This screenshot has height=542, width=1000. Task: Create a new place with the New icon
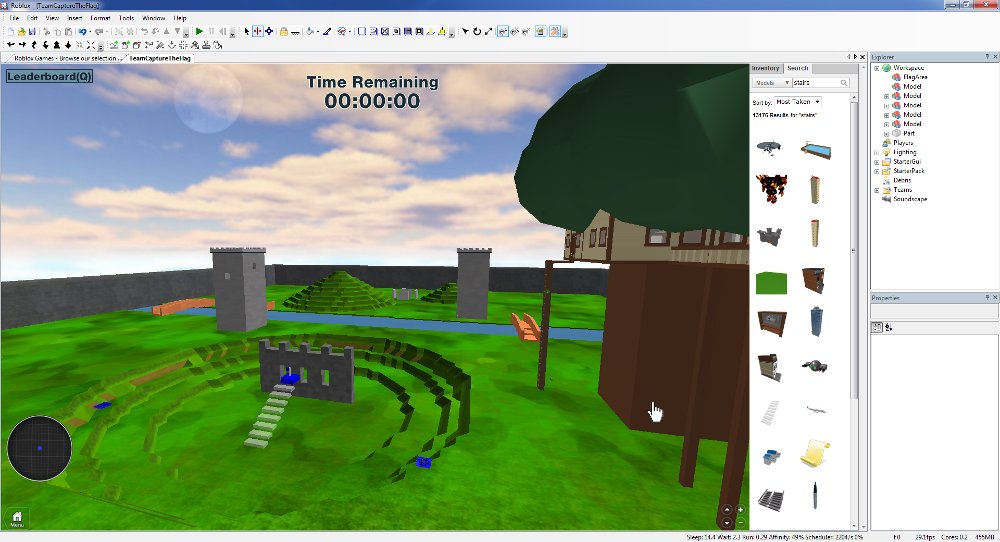click(11, 31)
